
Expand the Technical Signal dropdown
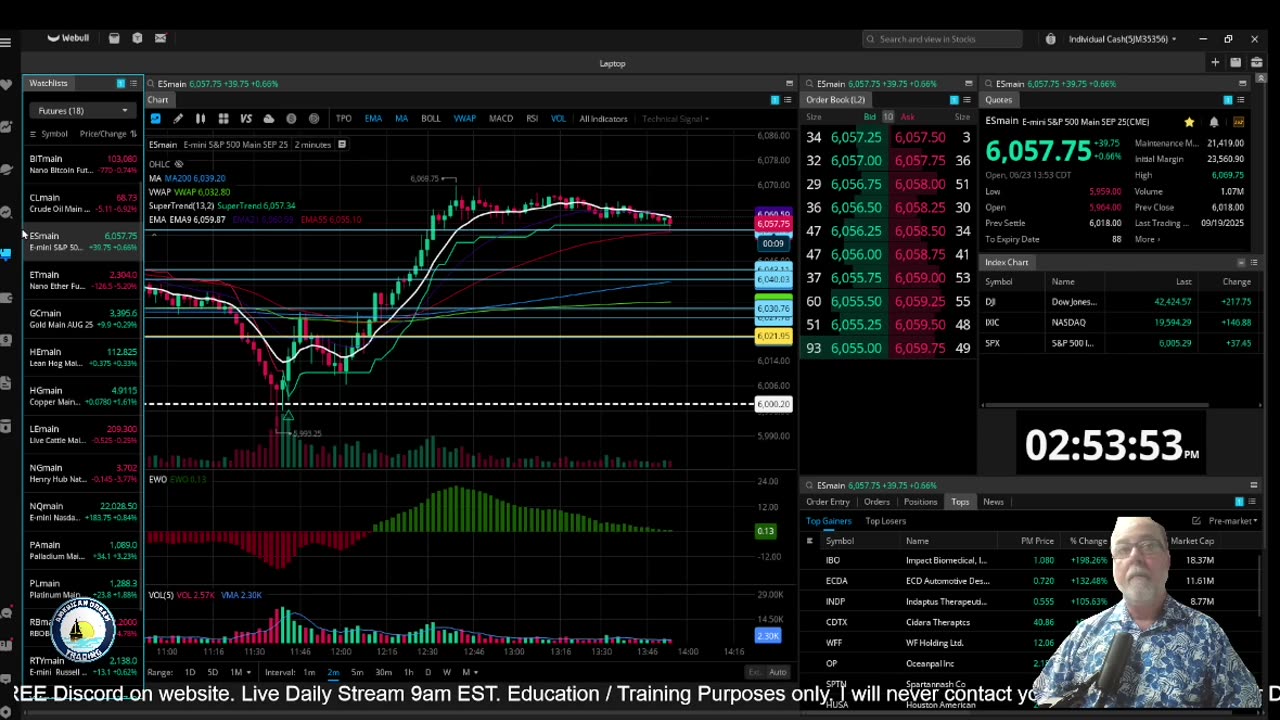tap(675, 119)
